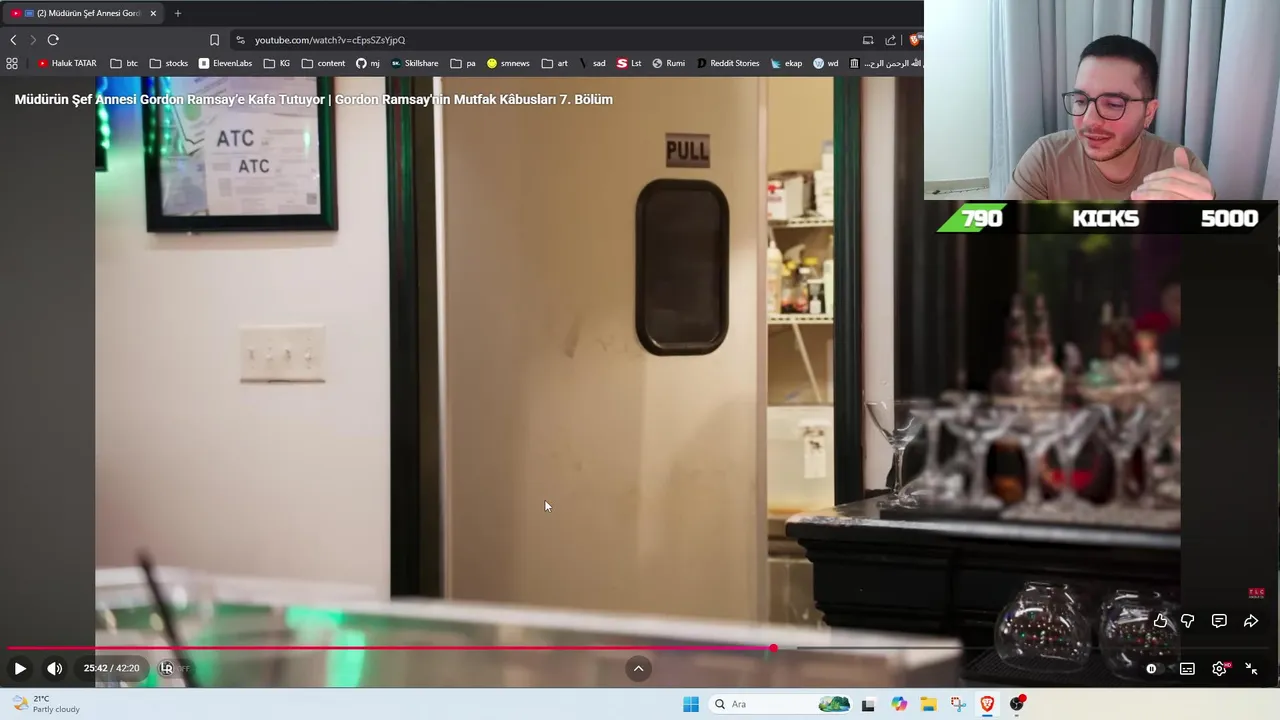Open the mj GitHub bookmark
The height and width of the screenshot is (720, 1280).
coord(368,63)
